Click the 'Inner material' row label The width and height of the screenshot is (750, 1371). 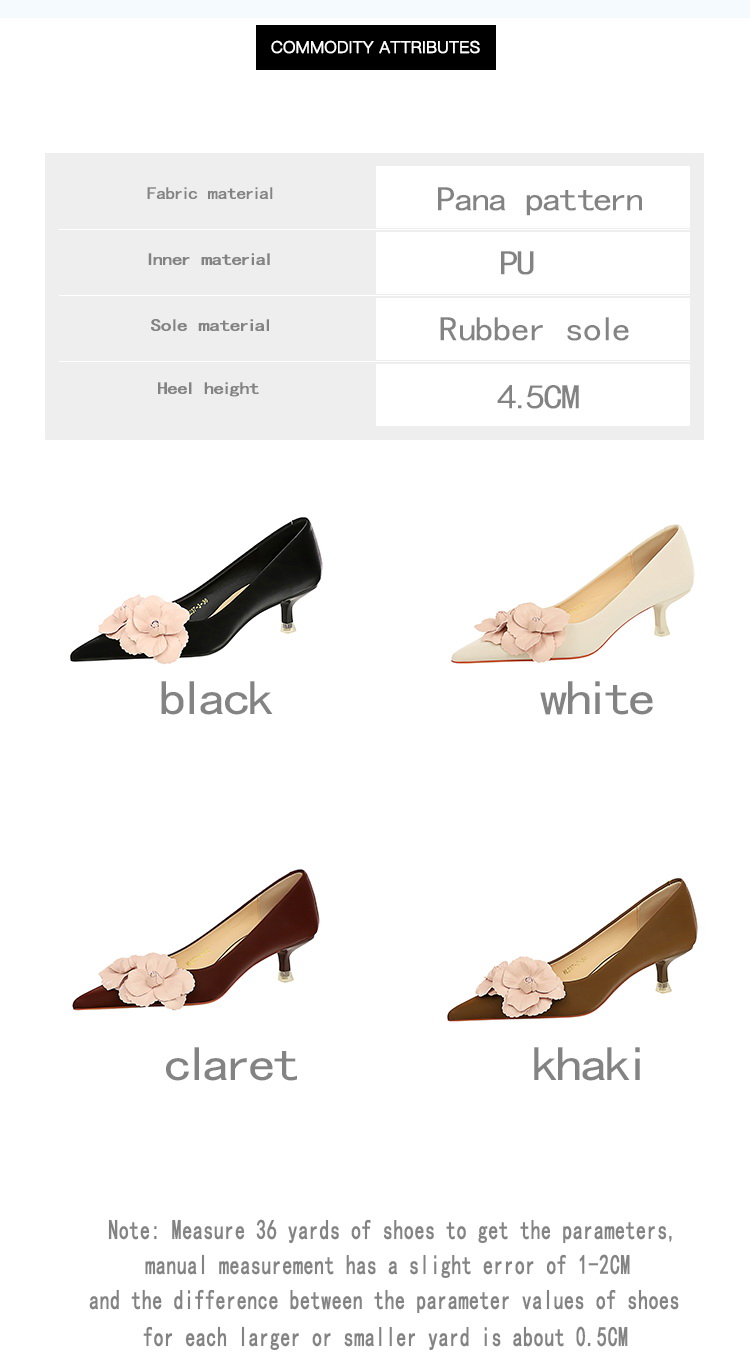209,259
